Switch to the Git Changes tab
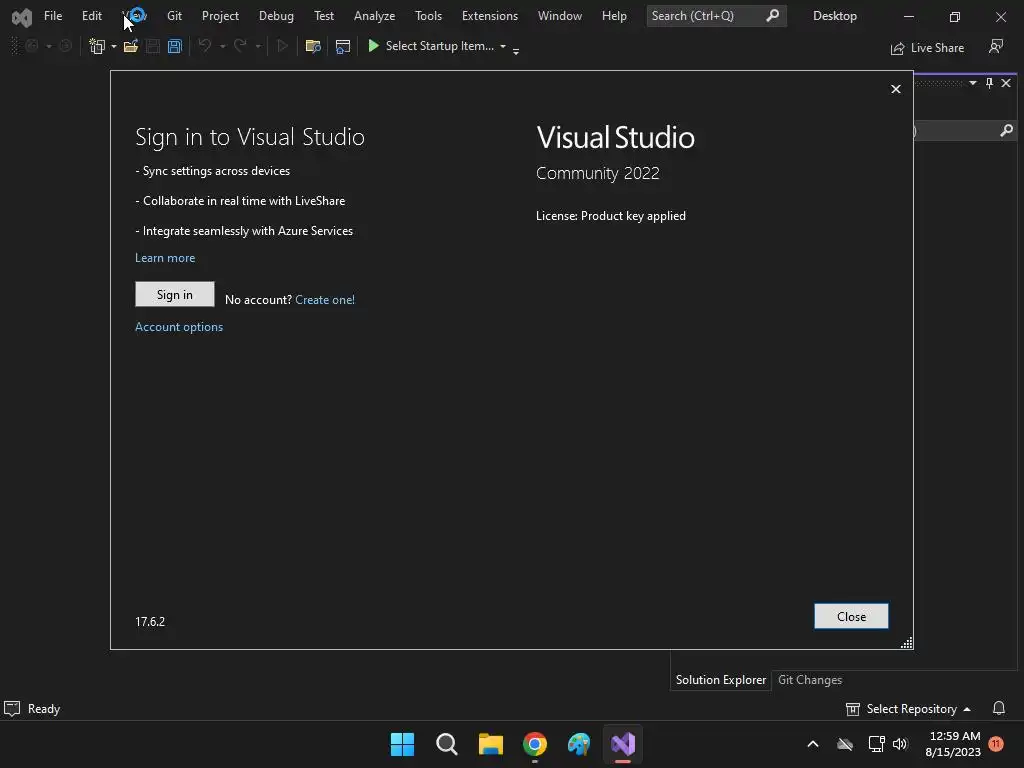1024x768 pixels. click(810, 680)
